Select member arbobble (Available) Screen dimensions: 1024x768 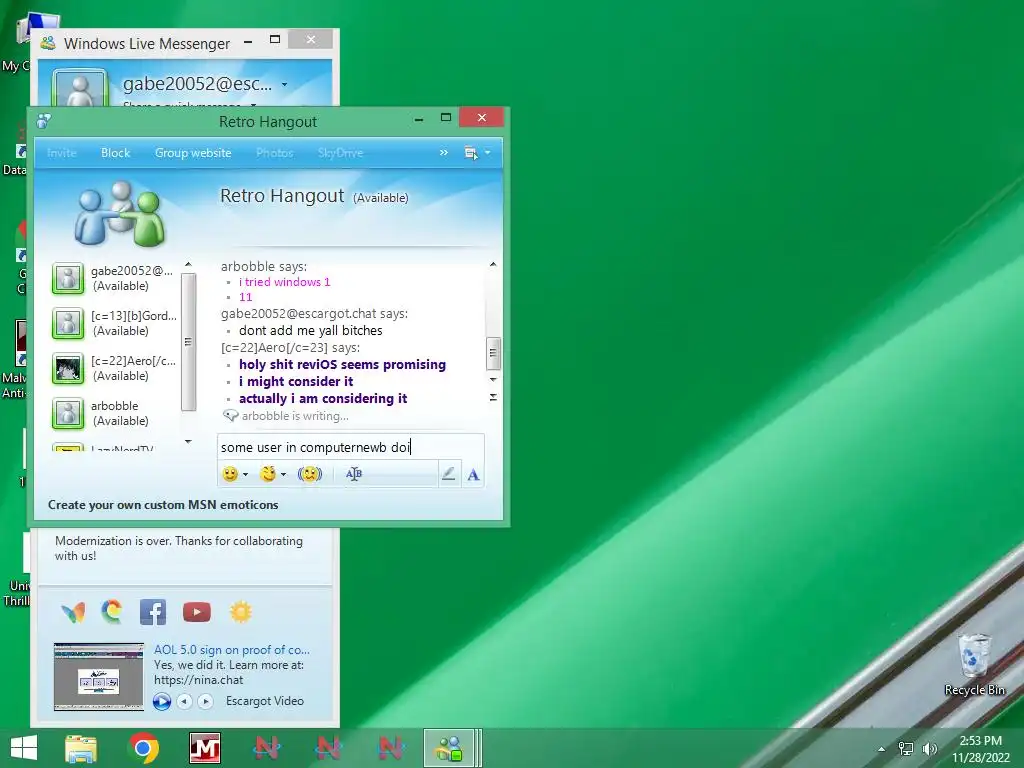(x=114, y=413)
